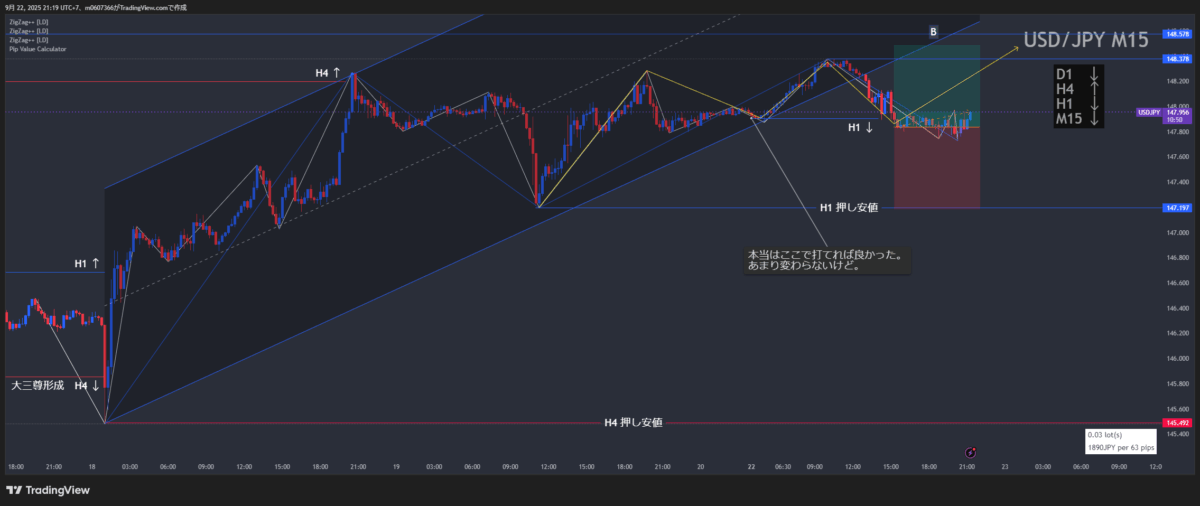Click the TradingView logo
This screenshot has width=1200, height=506.
(x=48, y=490)
